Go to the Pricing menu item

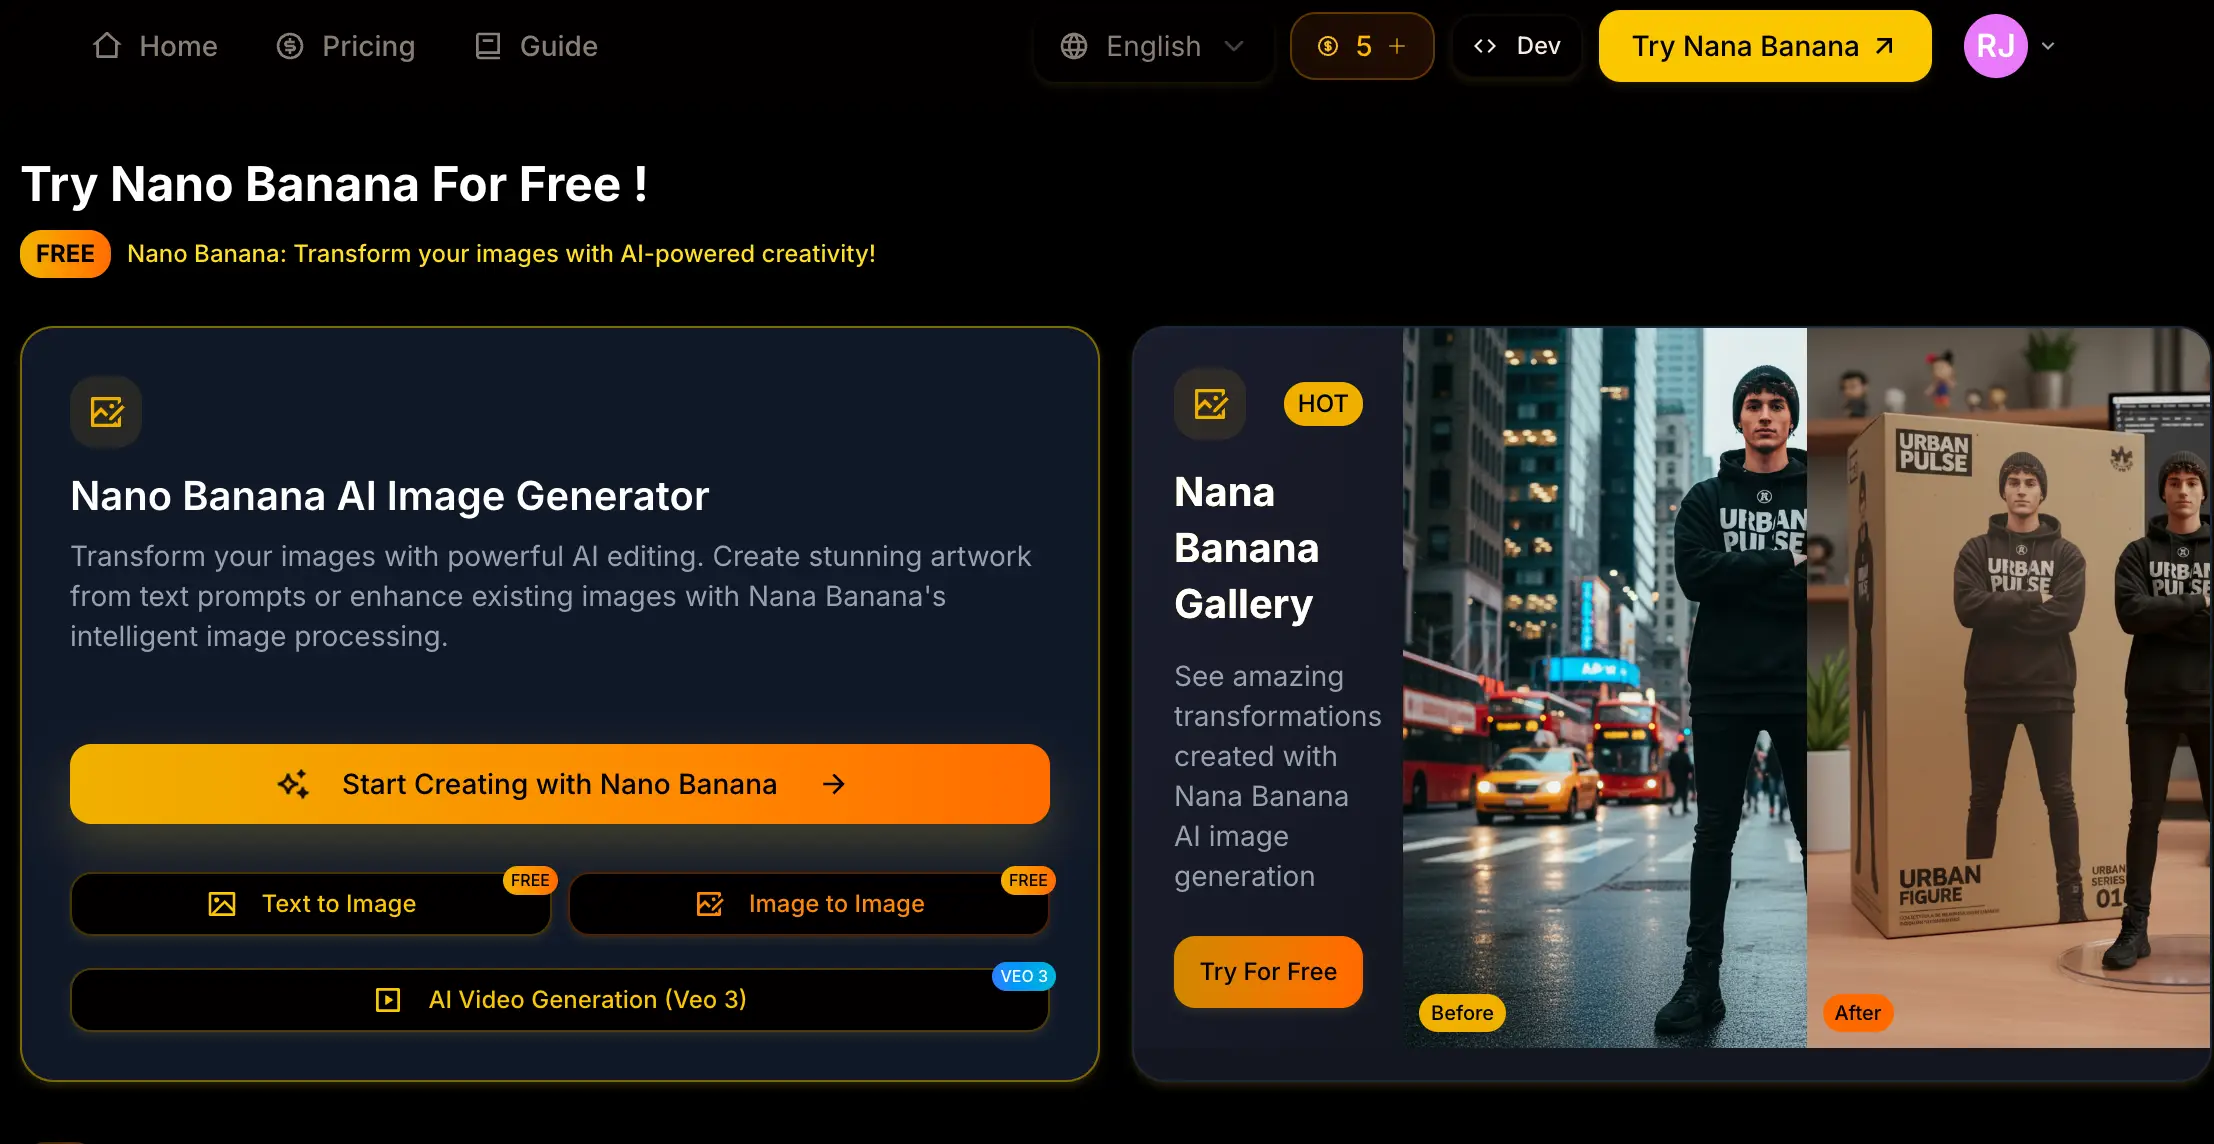[368, 46]
